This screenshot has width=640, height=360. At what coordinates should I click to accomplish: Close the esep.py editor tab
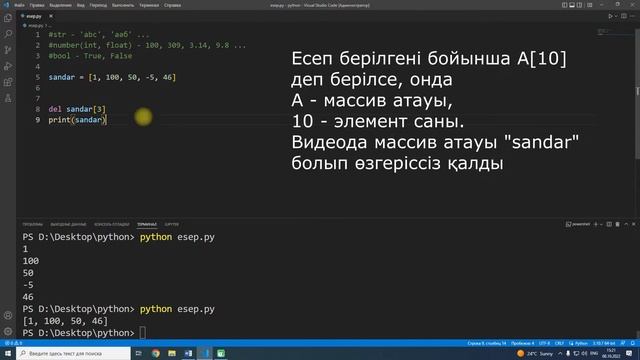[x=51, y=16]
